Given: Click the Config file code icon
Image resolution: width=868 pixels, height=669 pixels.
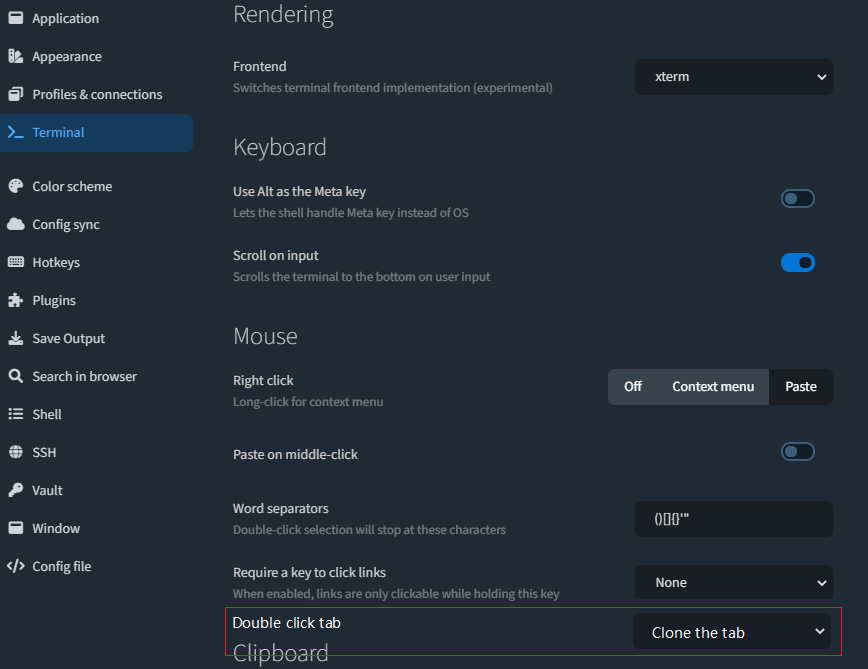Looking at the screenshot, I should click(15, 566).
